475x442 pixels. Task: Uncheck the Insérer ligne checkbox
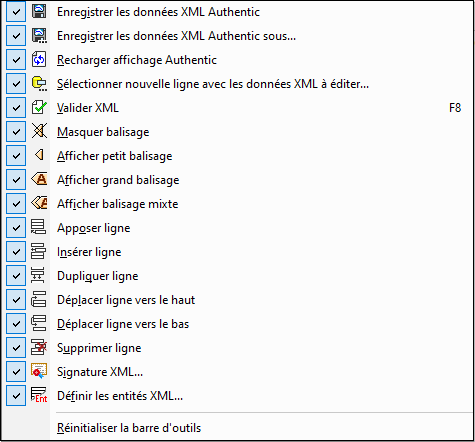click(x=16, y=252)
